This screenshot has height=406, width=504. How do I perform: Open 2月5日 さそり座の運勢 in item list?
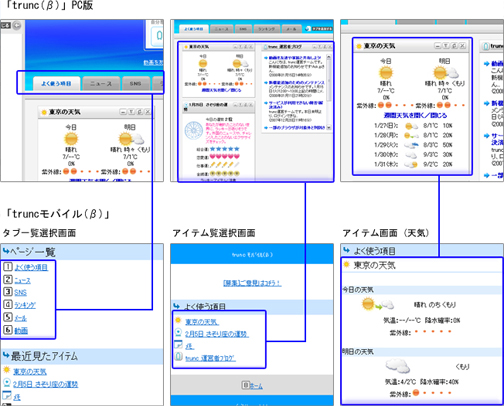coord(217,334)
